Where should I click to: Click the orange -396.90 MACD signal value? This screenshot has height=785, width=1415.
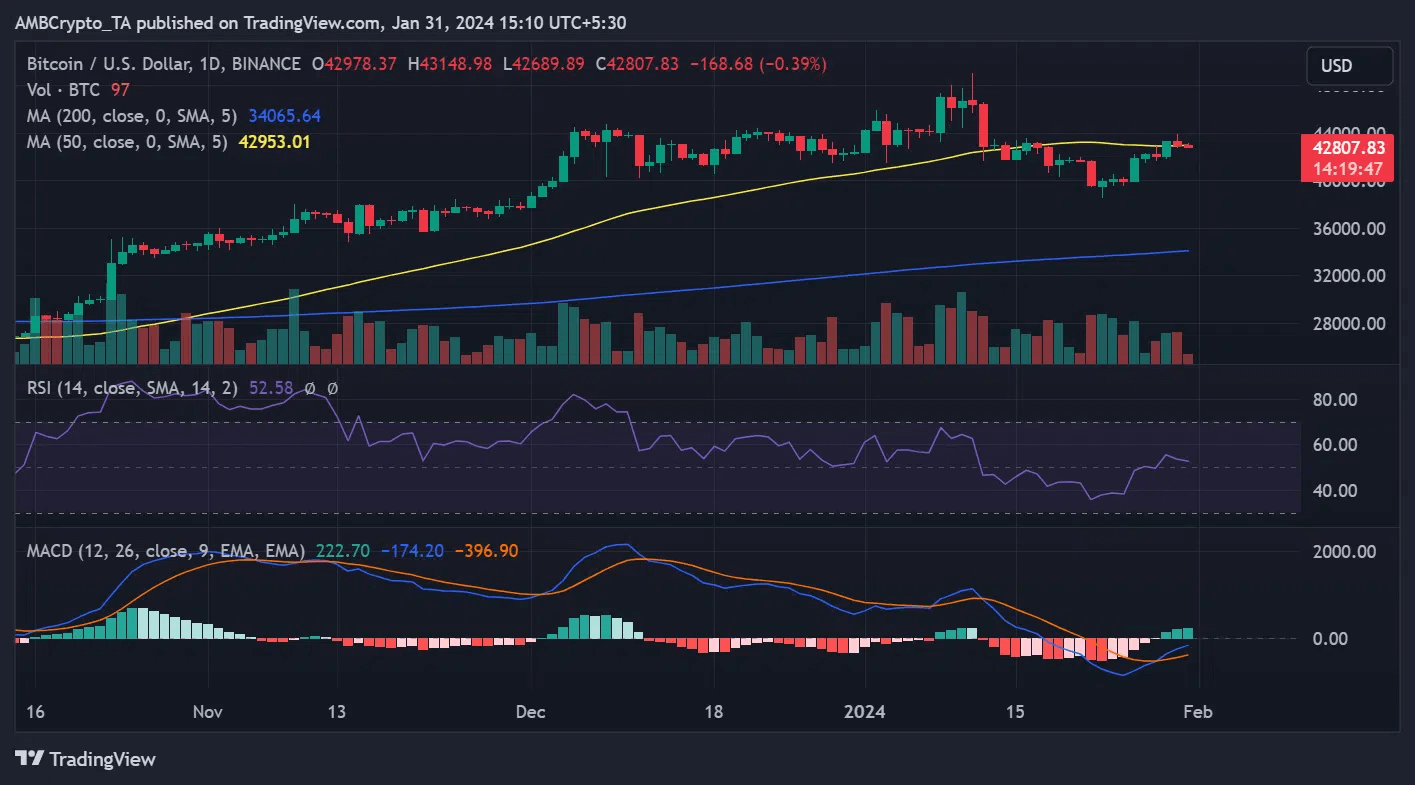[486, 550]
